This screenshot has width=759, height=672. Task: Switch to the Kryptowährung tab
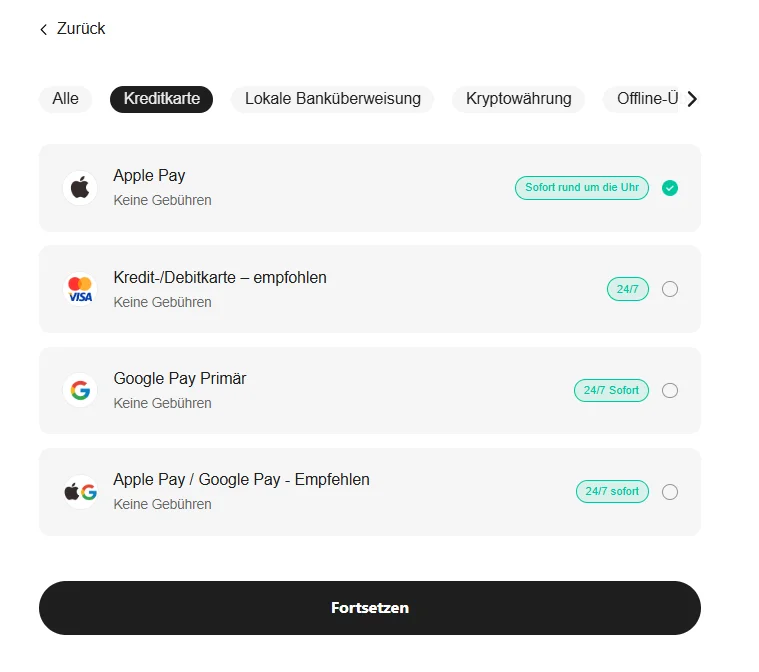pyautogui.click(x=518, y=99)
